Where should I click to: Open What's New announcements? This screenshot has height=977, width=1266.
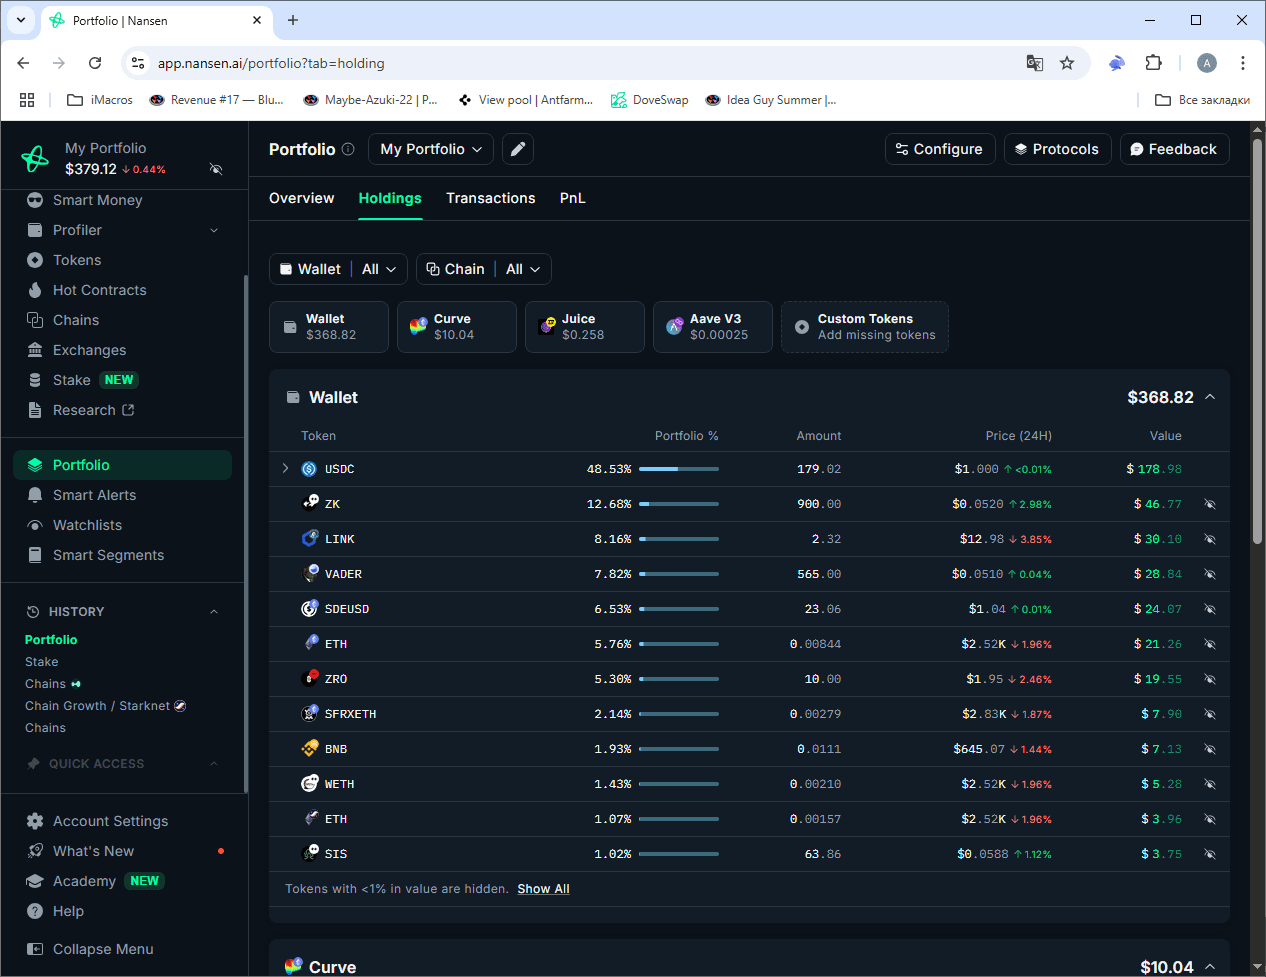point(93,851)
